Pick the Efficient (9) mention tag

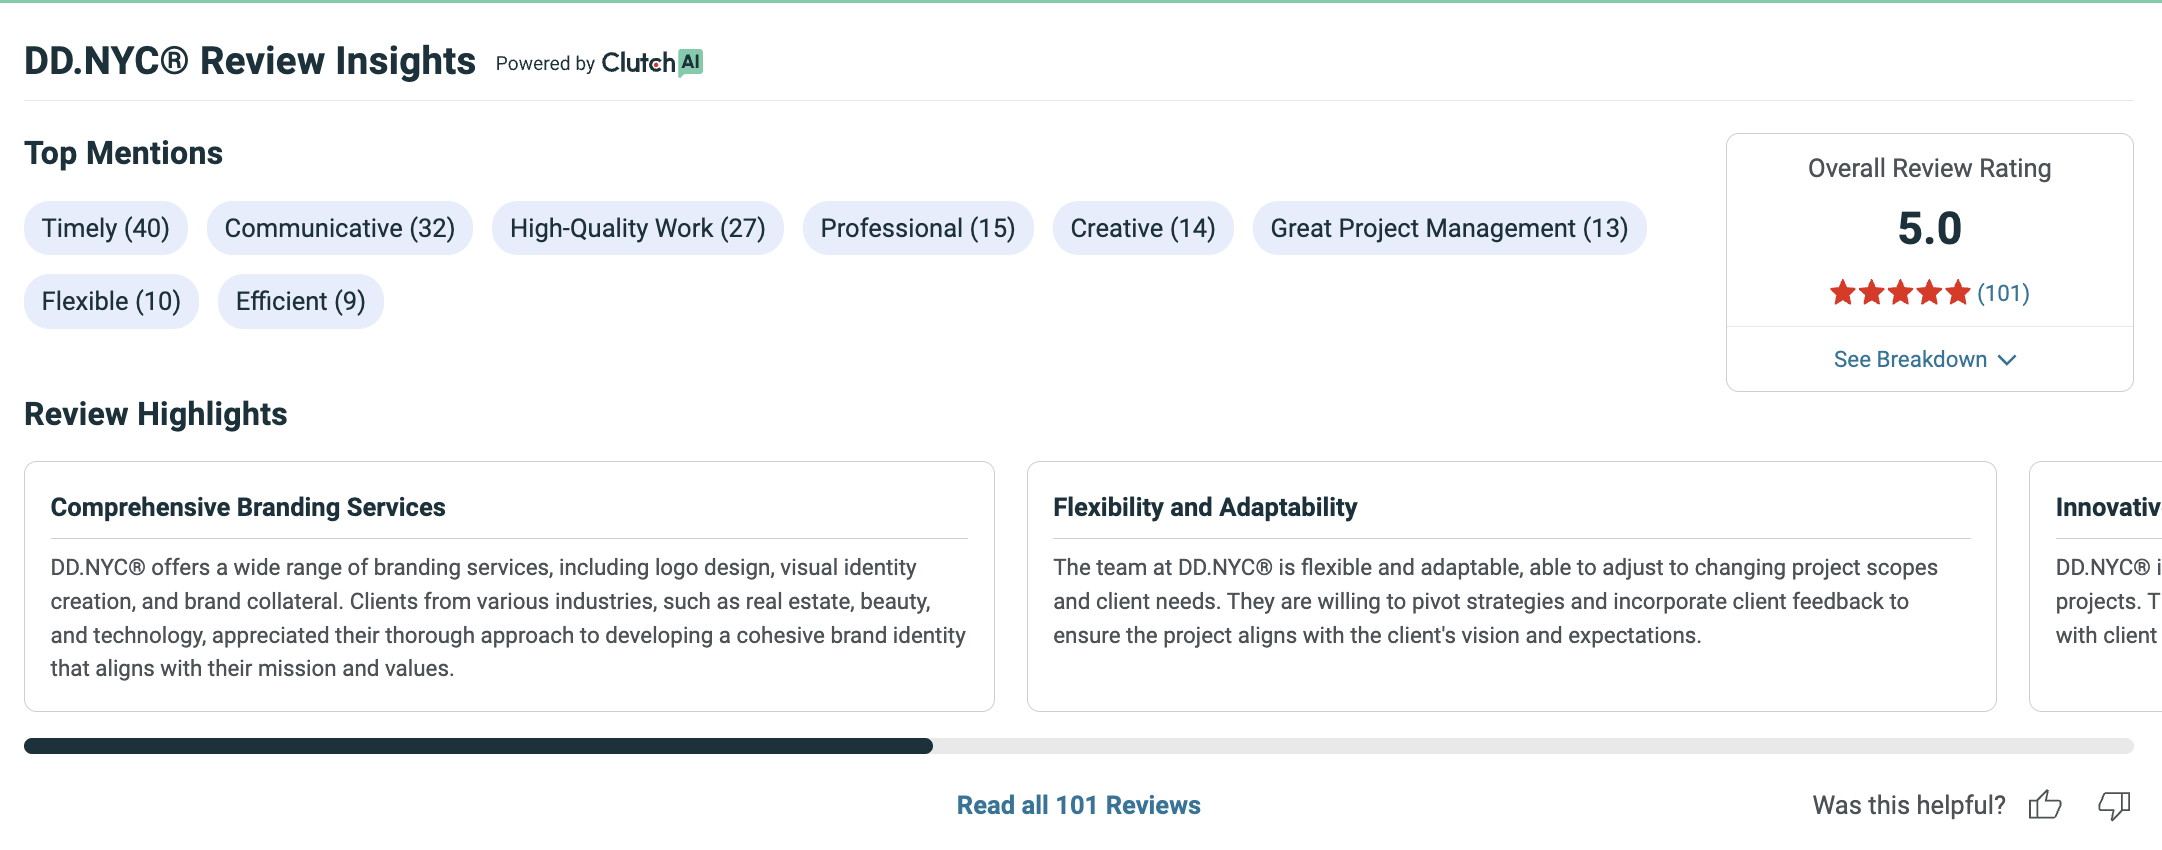[301, 301]
